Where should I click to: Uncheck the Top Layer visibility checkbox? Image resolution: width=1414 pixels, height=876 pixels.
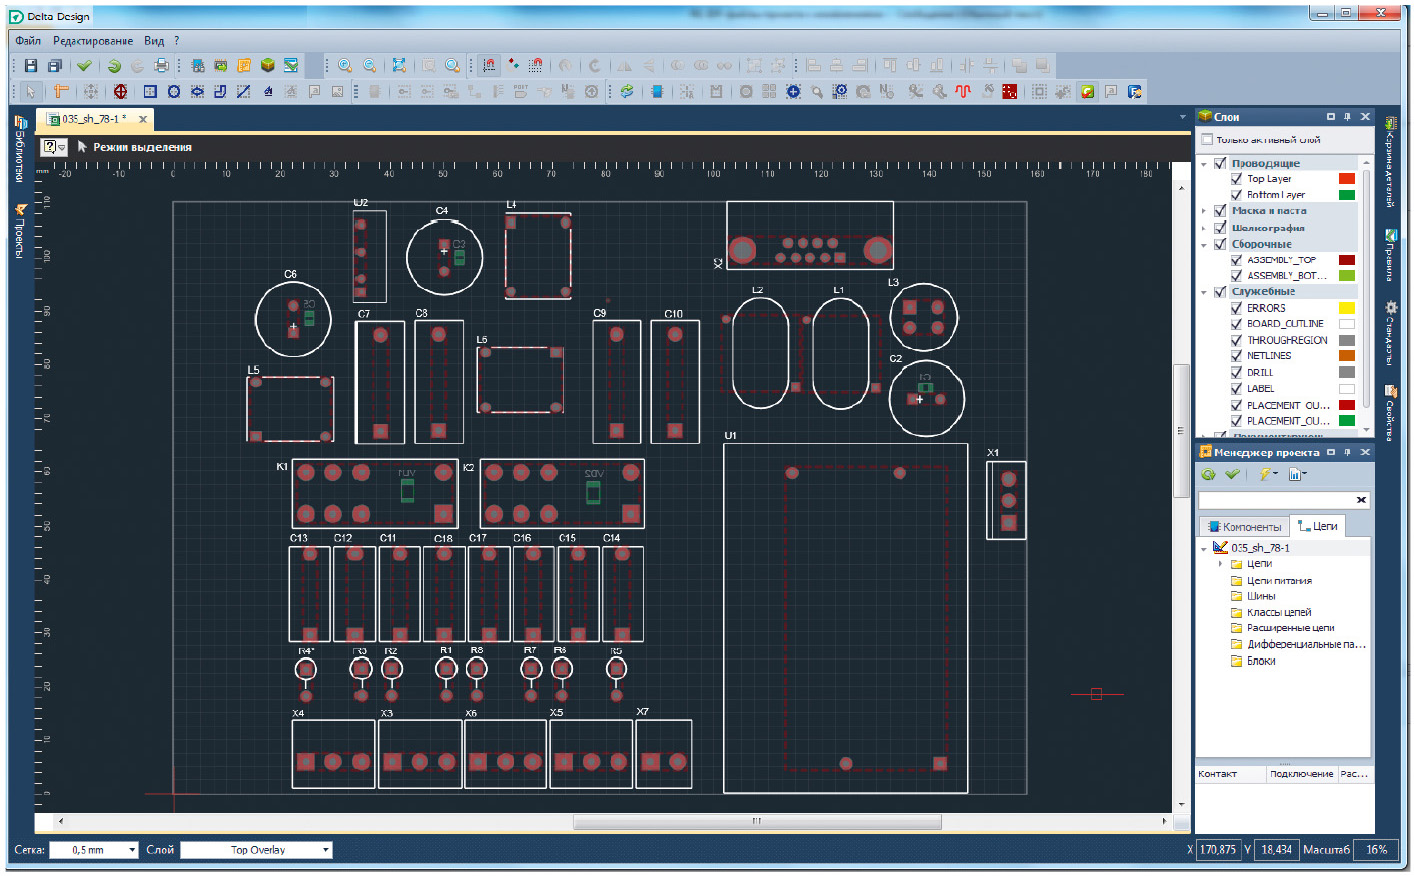tap(1236, 179)
